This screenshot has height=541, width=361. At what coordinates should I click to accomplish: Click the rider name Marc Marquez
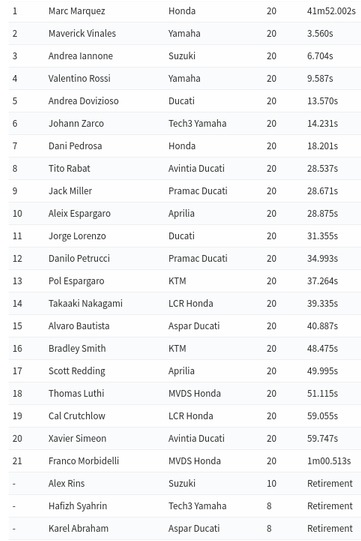[77, 11]
